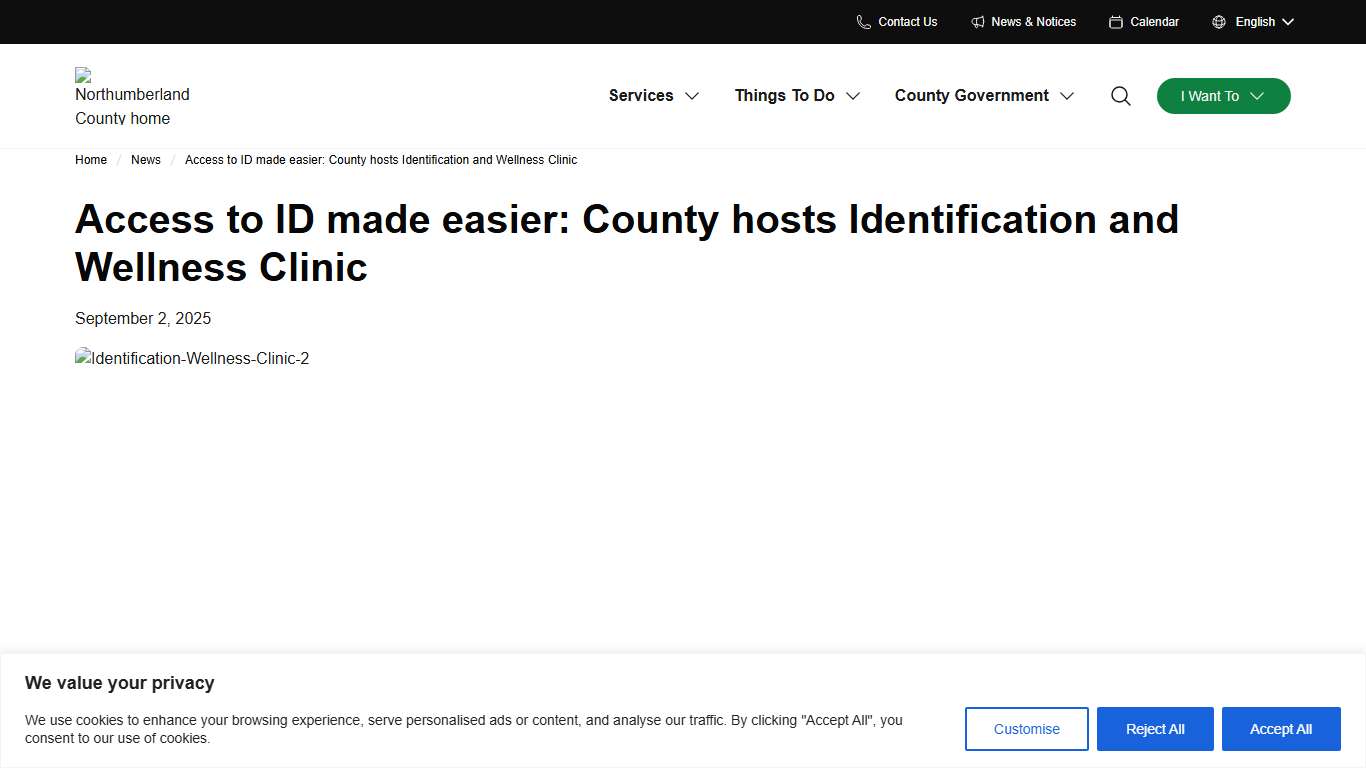Select the calendar icon in the top bar

(x=1116, y=22)
